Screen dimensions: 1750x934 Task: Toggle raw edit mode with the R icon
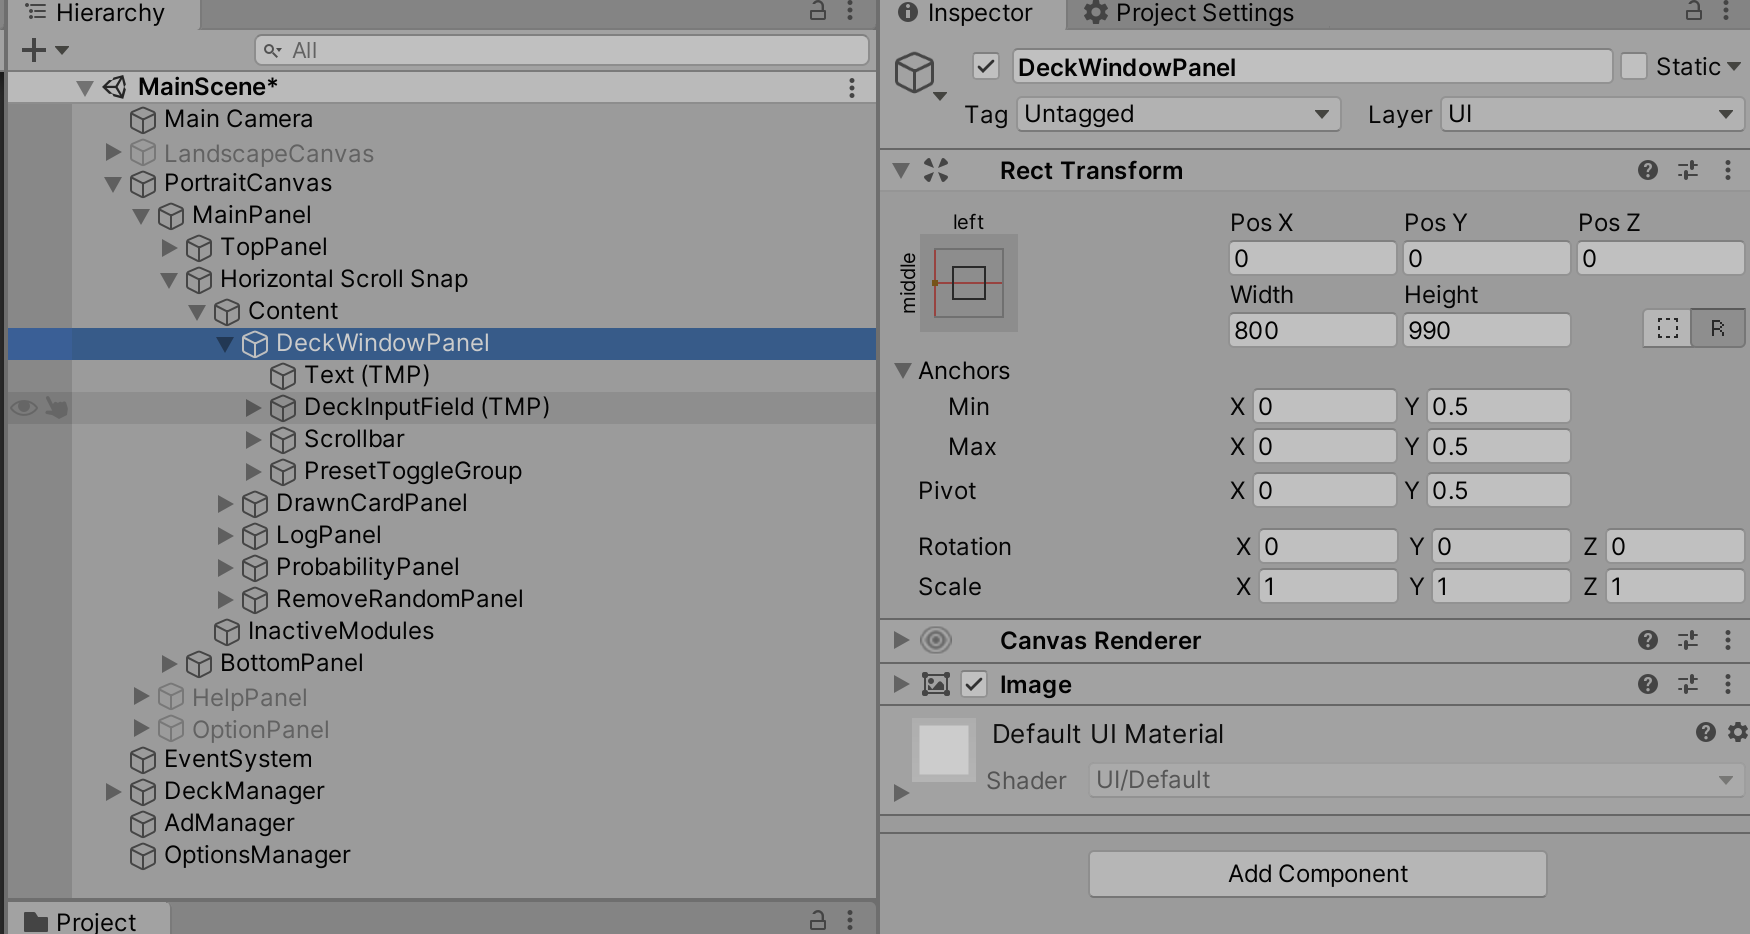click(x=1718, y=328)
